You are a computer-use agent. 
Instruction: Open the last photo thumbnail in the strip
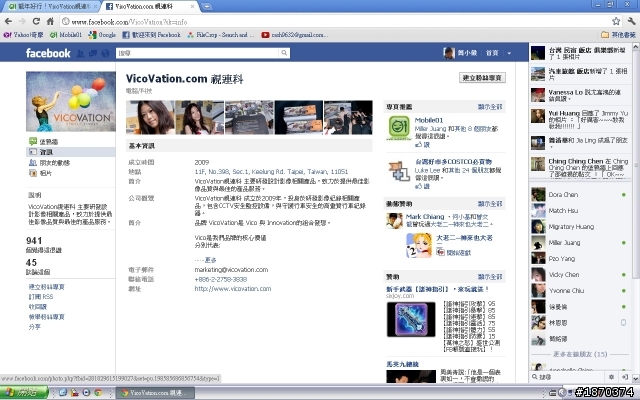click(x=348, y=118)
